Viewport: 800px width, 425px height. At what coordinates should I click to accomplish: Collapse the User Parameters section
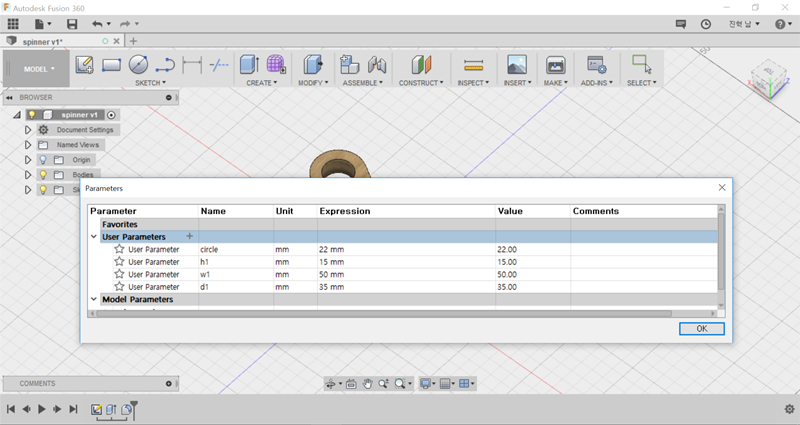pyautogui.click(x=94, y=237)
